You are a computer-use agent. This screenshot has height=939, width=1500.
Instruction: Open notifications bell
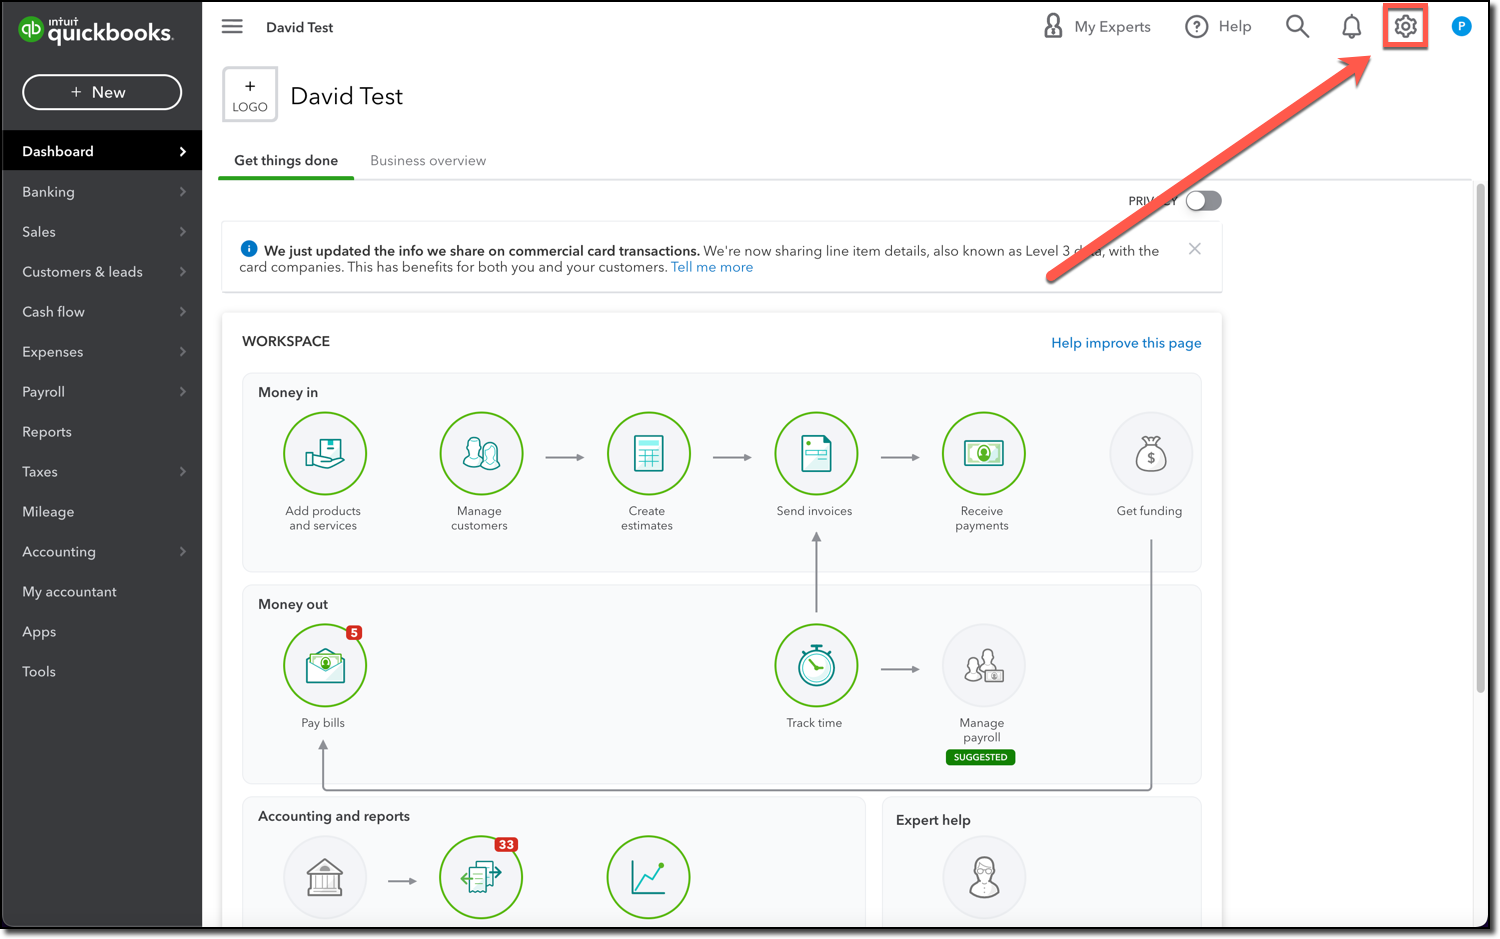[x=1351, y=26]
